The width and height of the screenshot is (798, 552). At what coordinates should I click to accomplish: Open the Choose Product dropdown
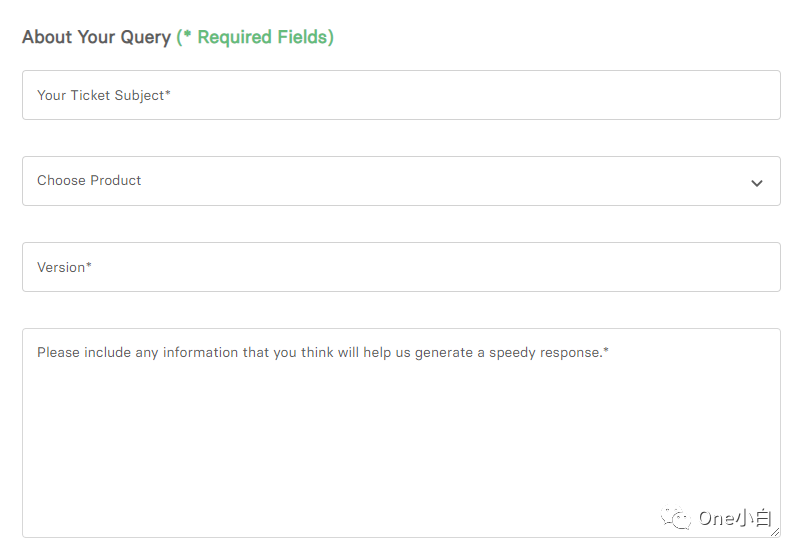(400, 181)
